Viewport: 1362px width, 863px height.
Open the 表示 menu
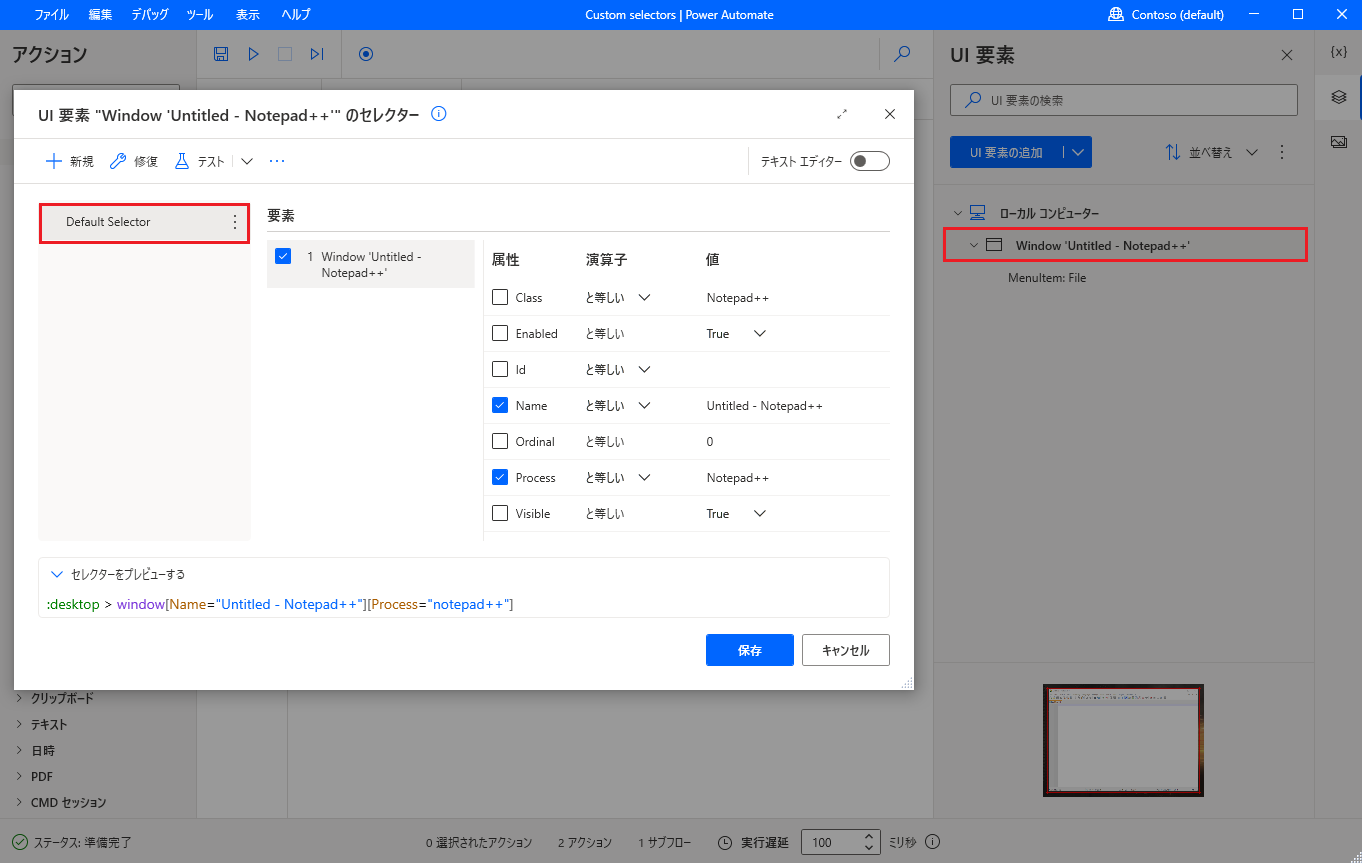(248, 15)
